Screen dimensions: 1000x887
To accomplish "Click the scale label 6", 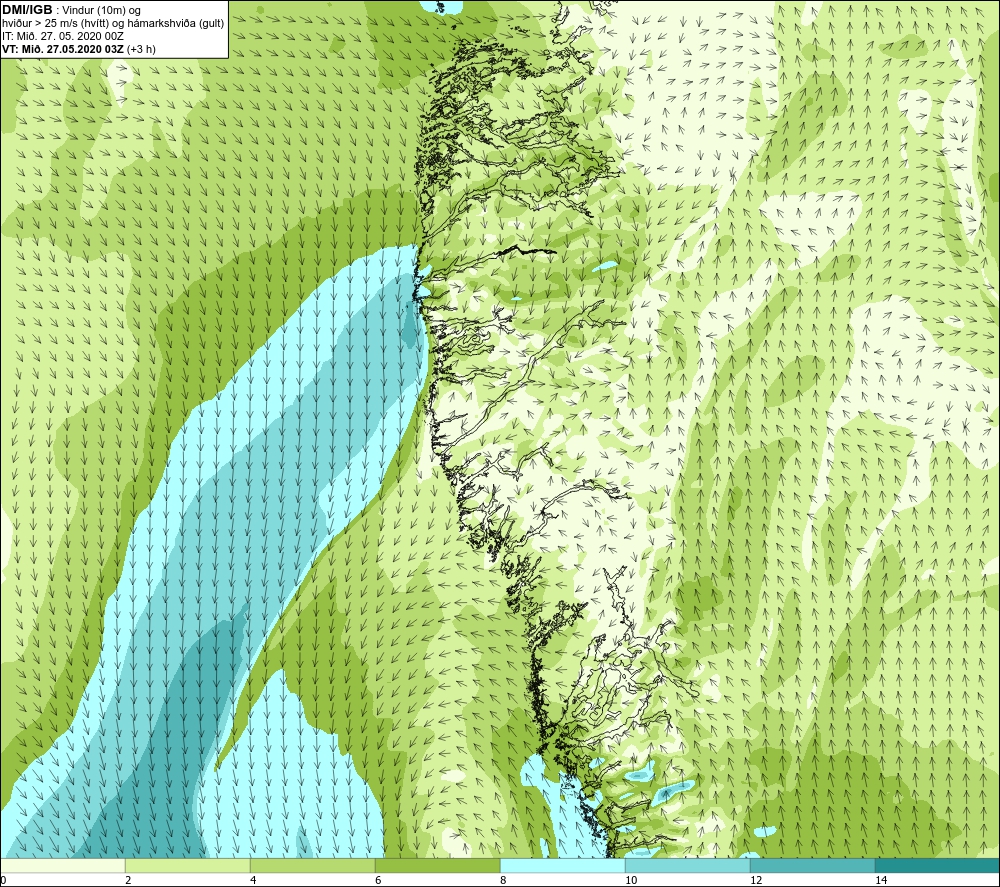I will (x=378, y=880).
